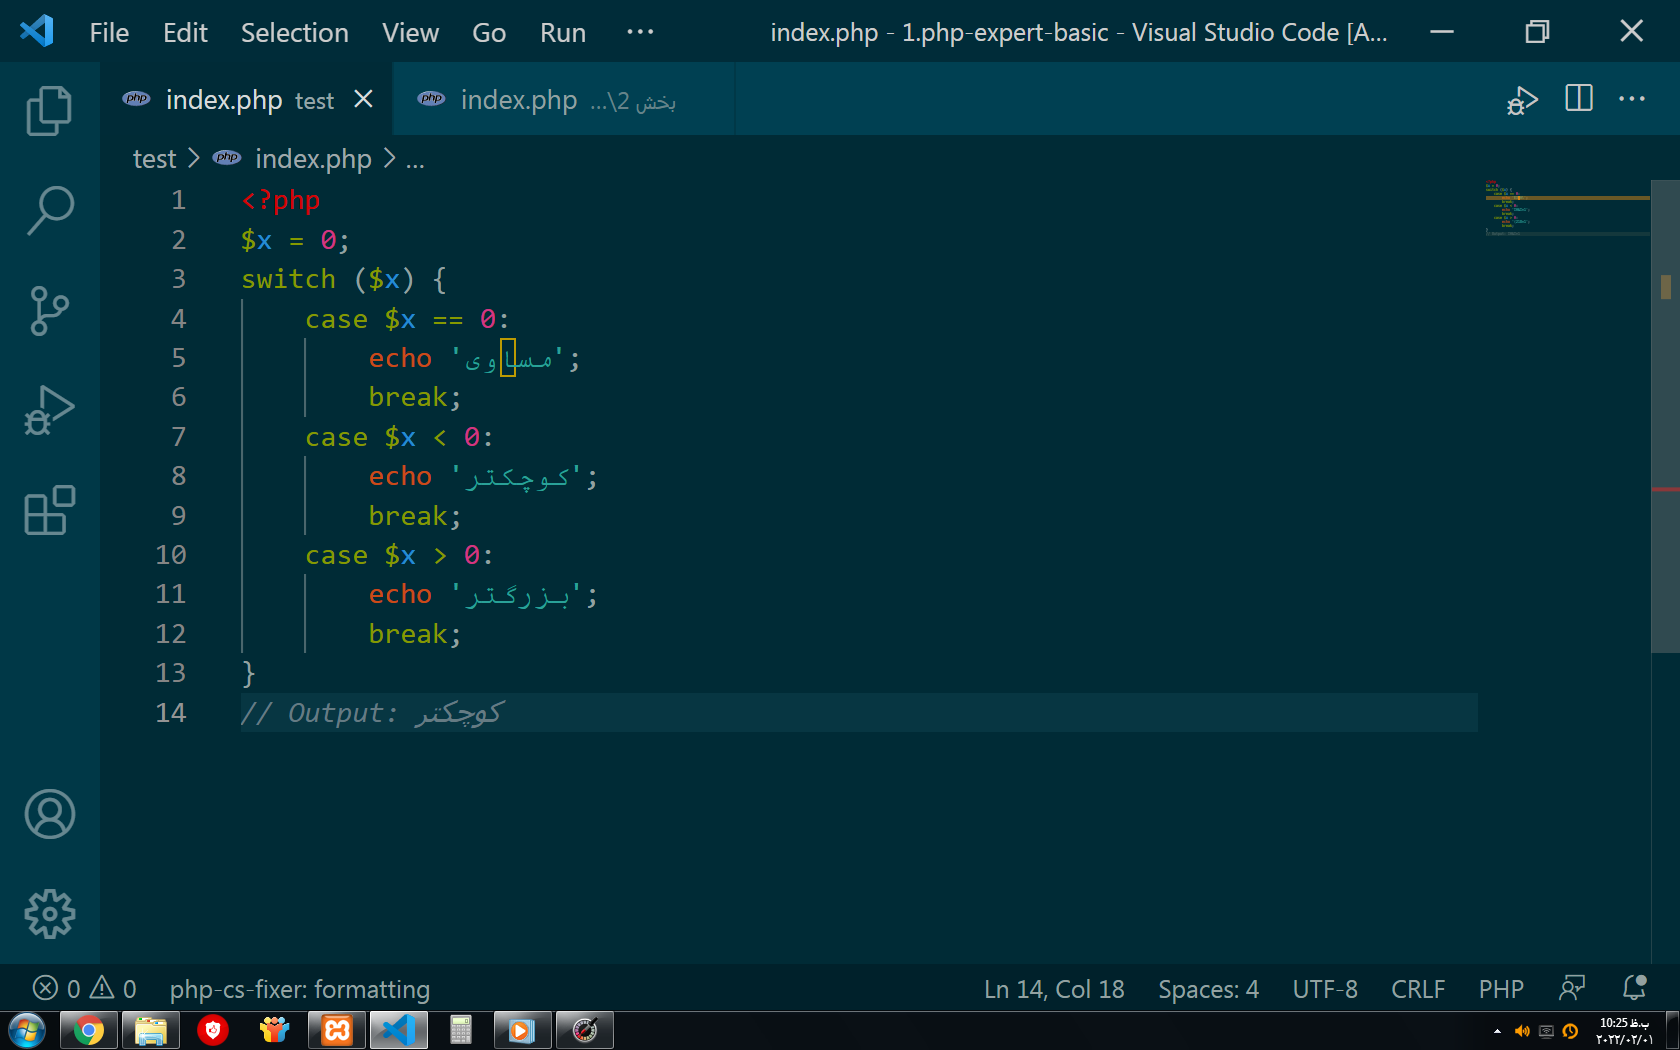Click the vertical editor scrollbar

point(1665,417)
